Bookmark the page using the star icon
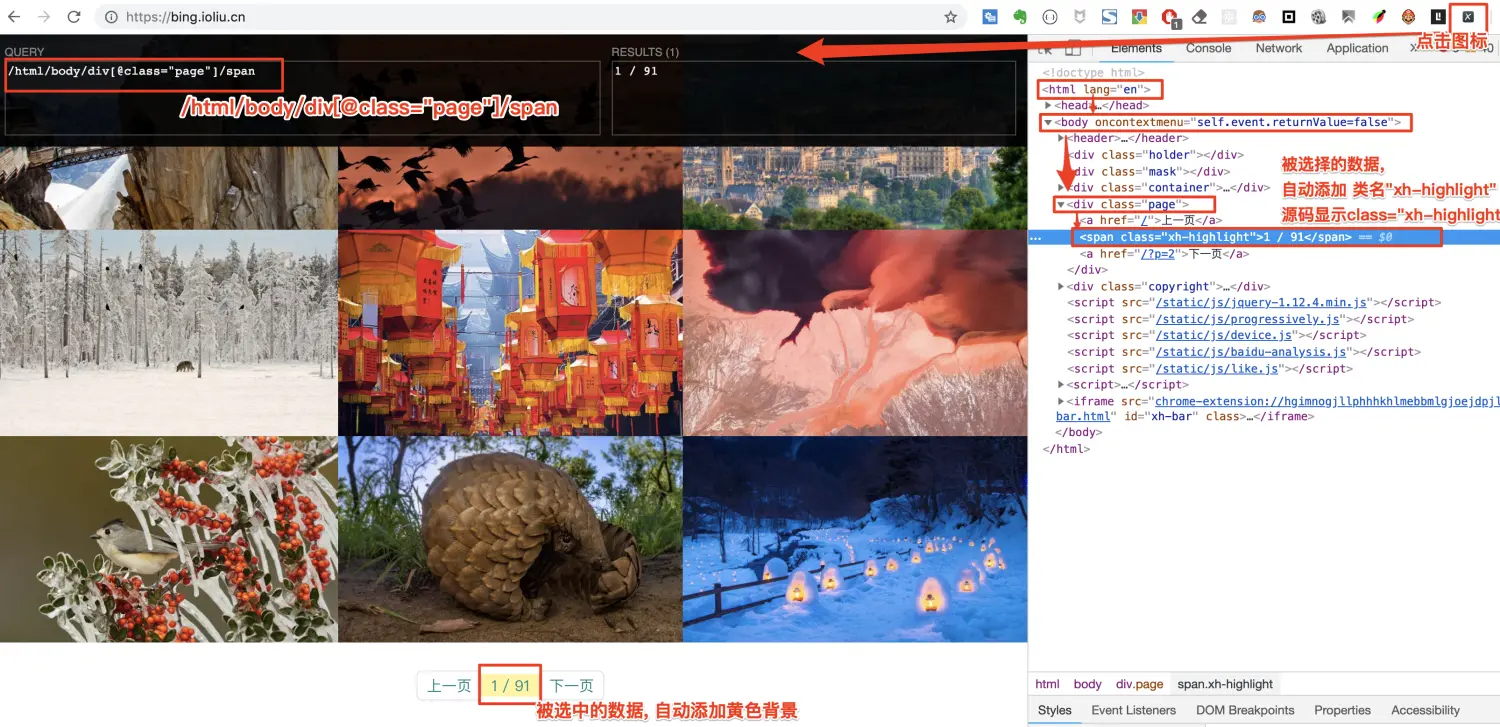1500x727 pixels. [950, 16]
